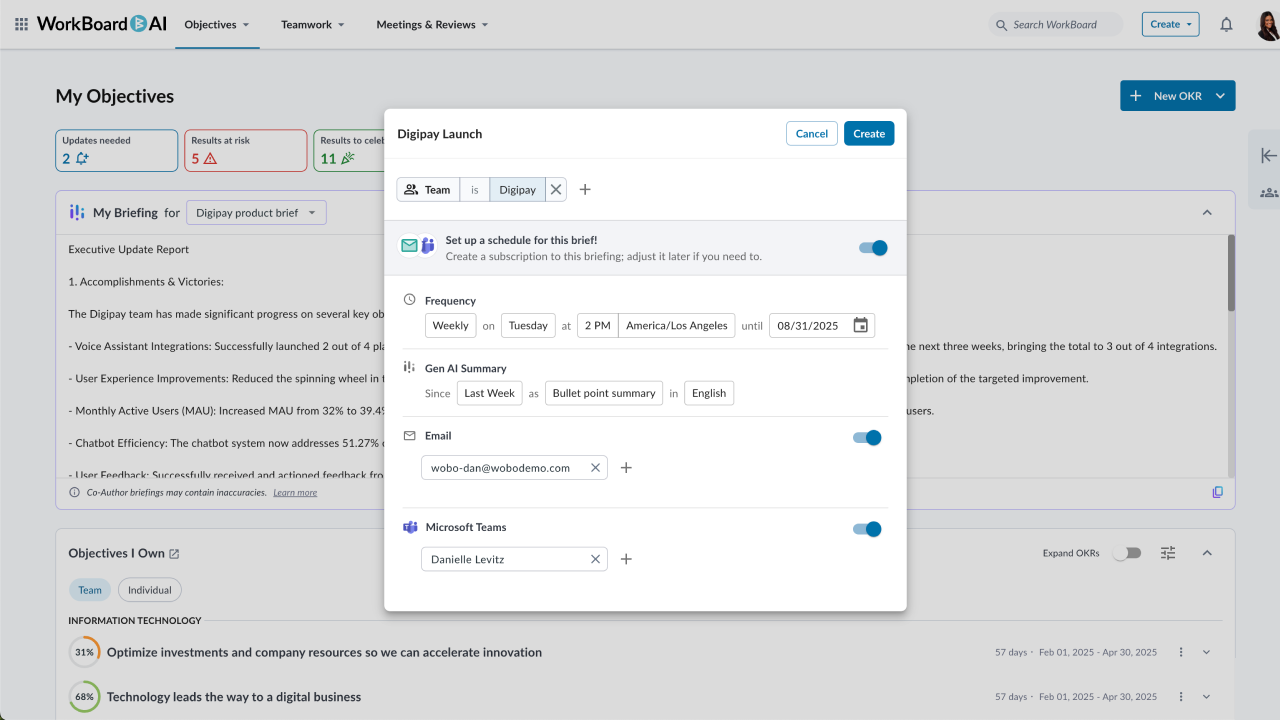Screen dimensions: 1280x720
Task: Open the notifications bell
Action: (x=1226, y=24)
